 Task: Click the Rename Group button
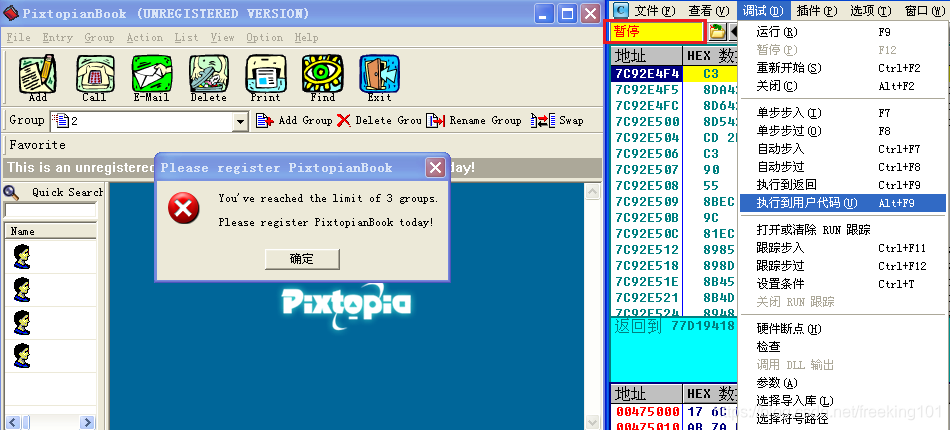click(474, 121)
